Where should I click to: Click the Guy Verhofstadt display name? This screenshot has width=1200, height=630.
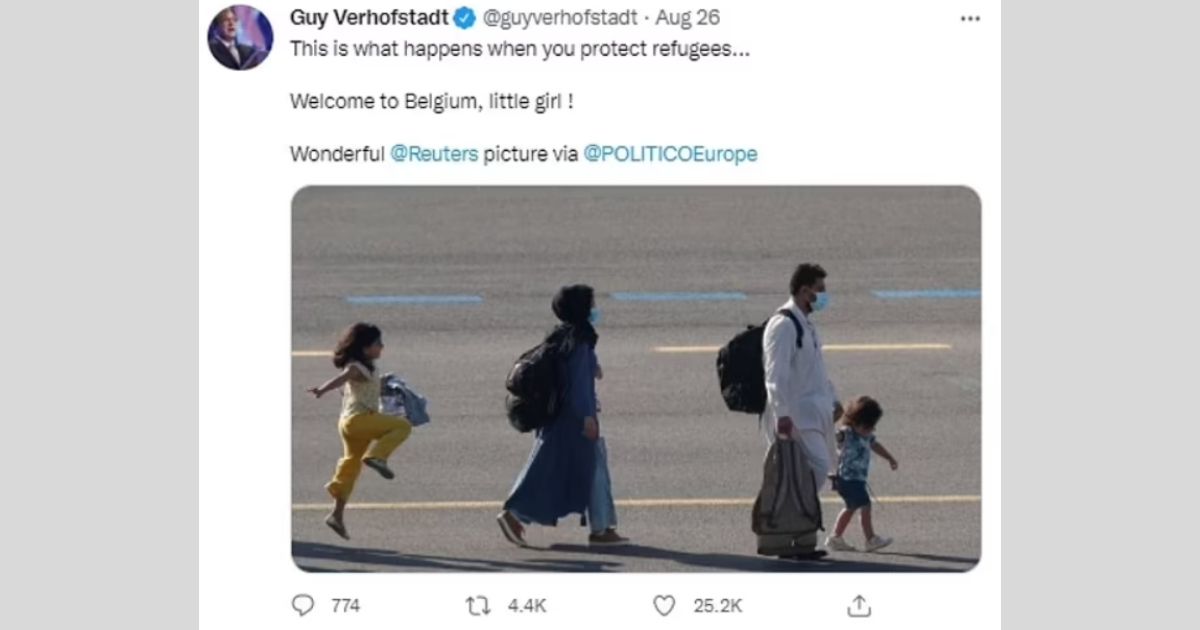point(369,18)
